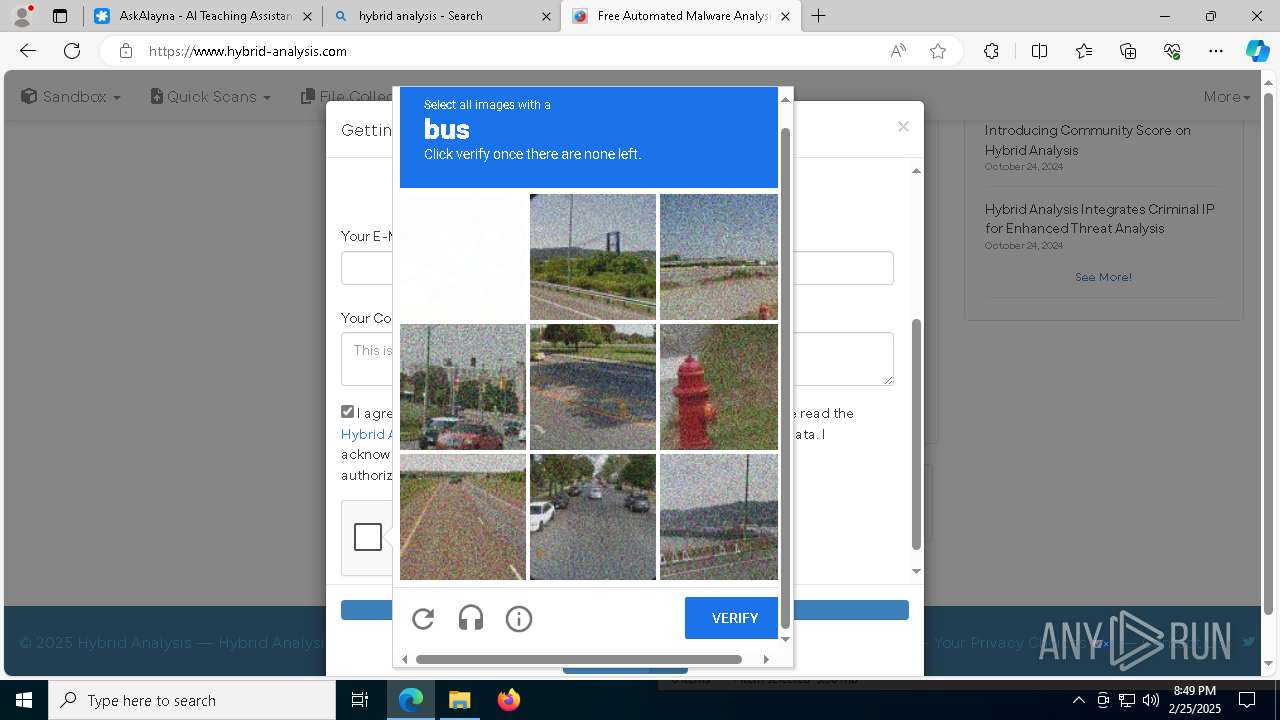Toggle read aloud in address bar
Viewport: 1280px width, 720px height.
898,51
